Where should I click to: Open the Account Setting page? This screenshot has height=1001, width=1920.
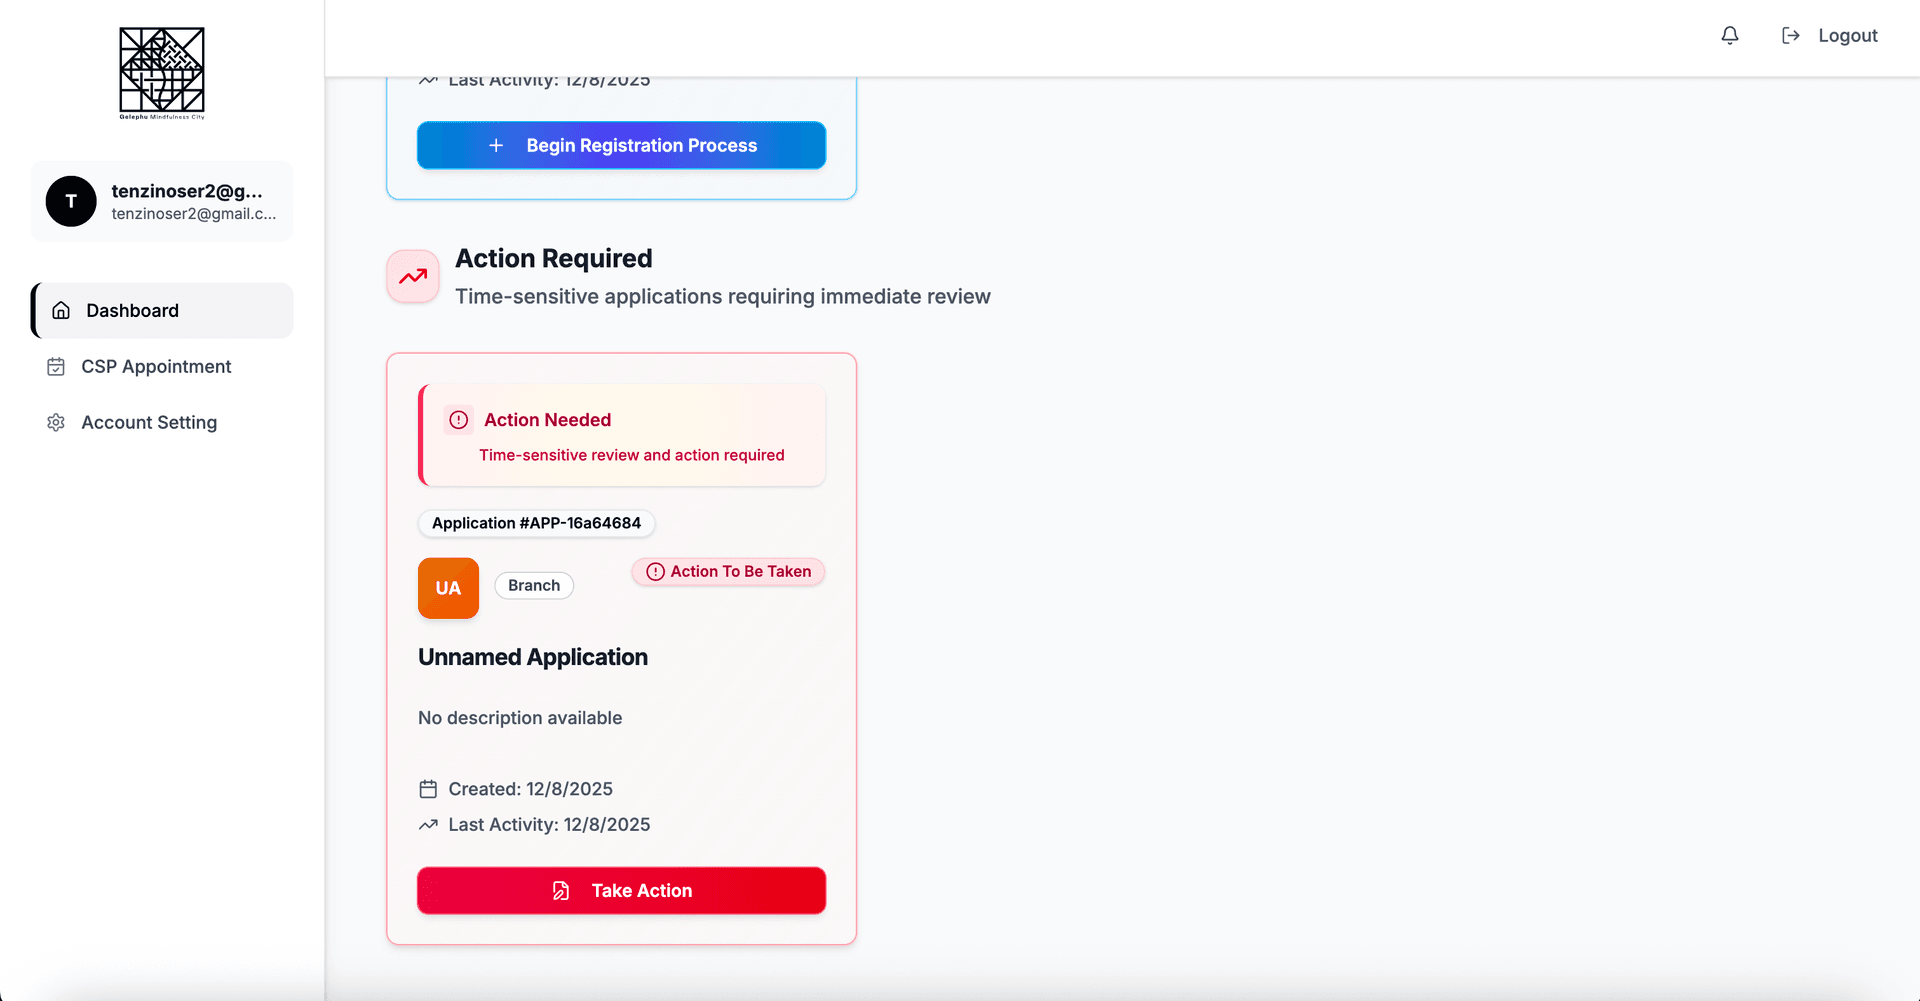(149, 423)
